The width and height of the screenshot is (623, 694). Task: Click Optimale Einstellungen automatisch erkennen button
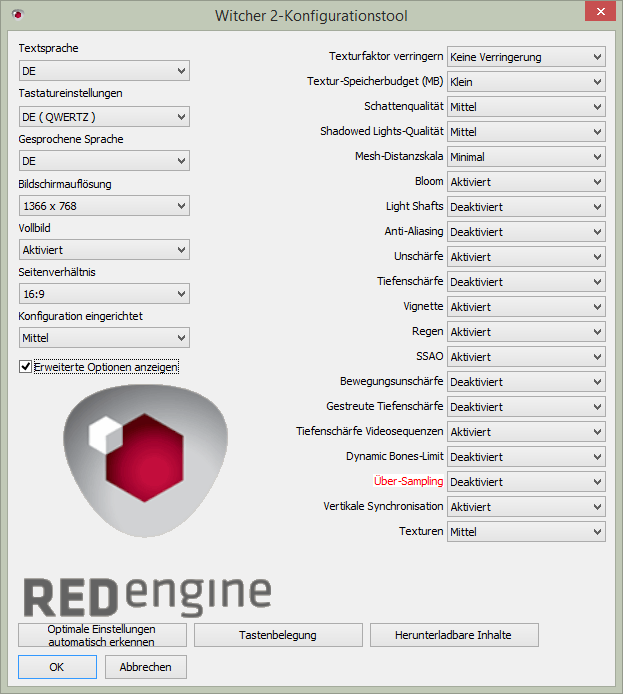[x=102, y=635]
